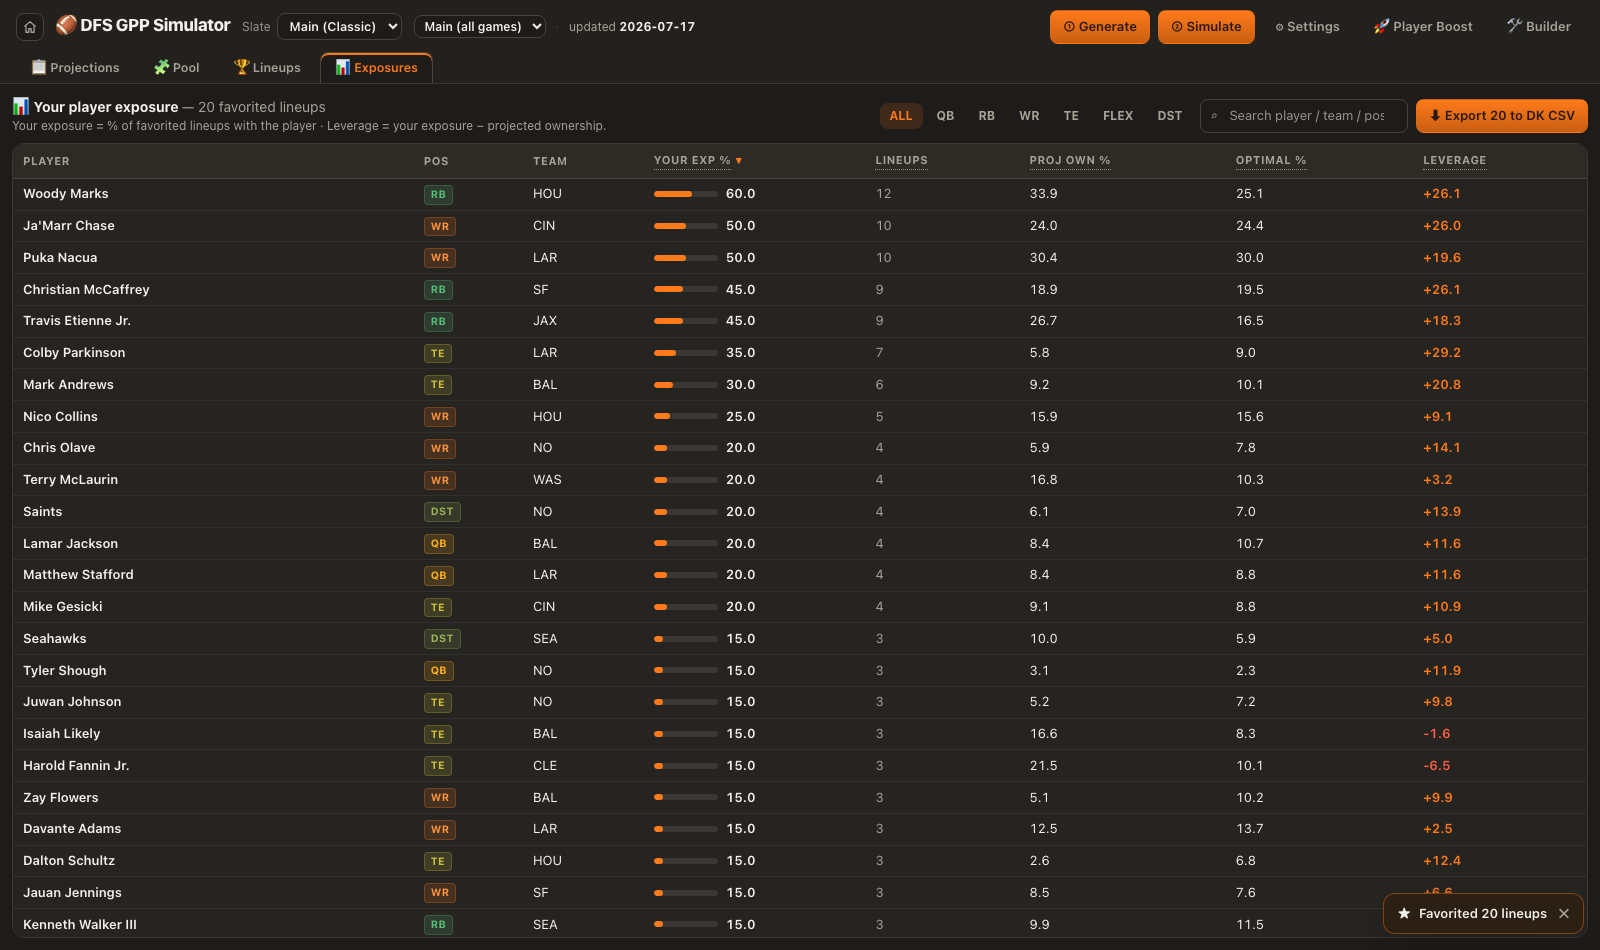Screen dimensions: 1600x950
Task: Click the Simulate button
Action: (1206, 27)
